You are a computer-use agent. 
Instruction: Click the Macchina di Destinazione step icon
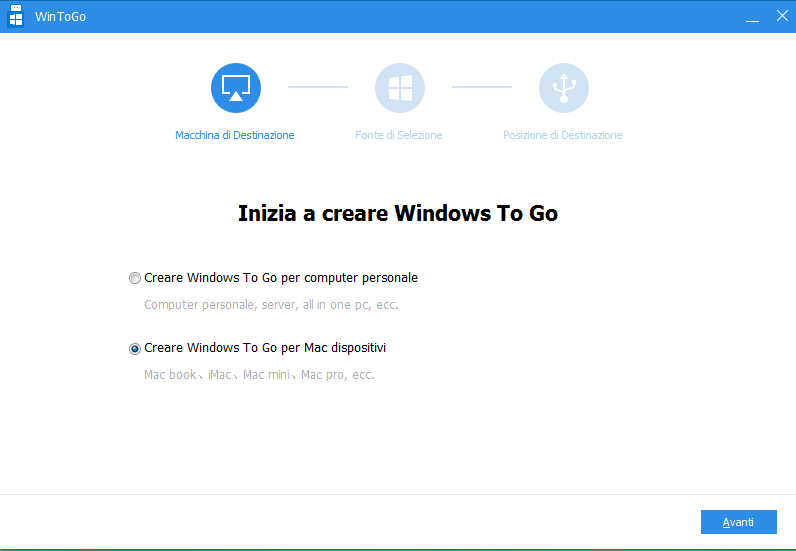coord(236,88)
